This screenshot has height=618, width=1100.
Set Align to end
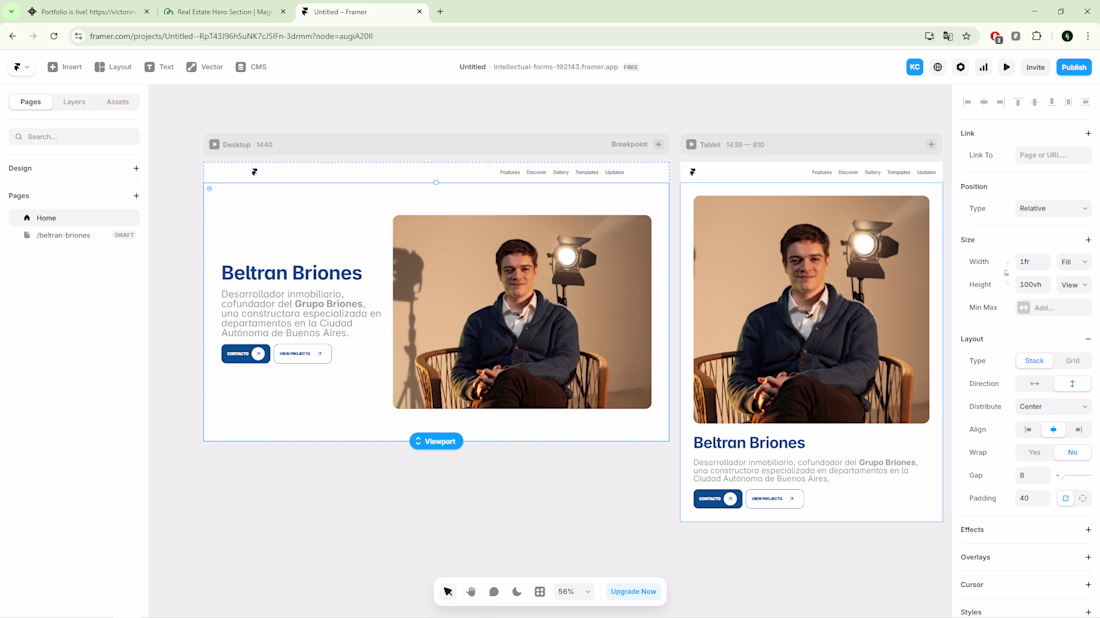[x=1078, y=429]
